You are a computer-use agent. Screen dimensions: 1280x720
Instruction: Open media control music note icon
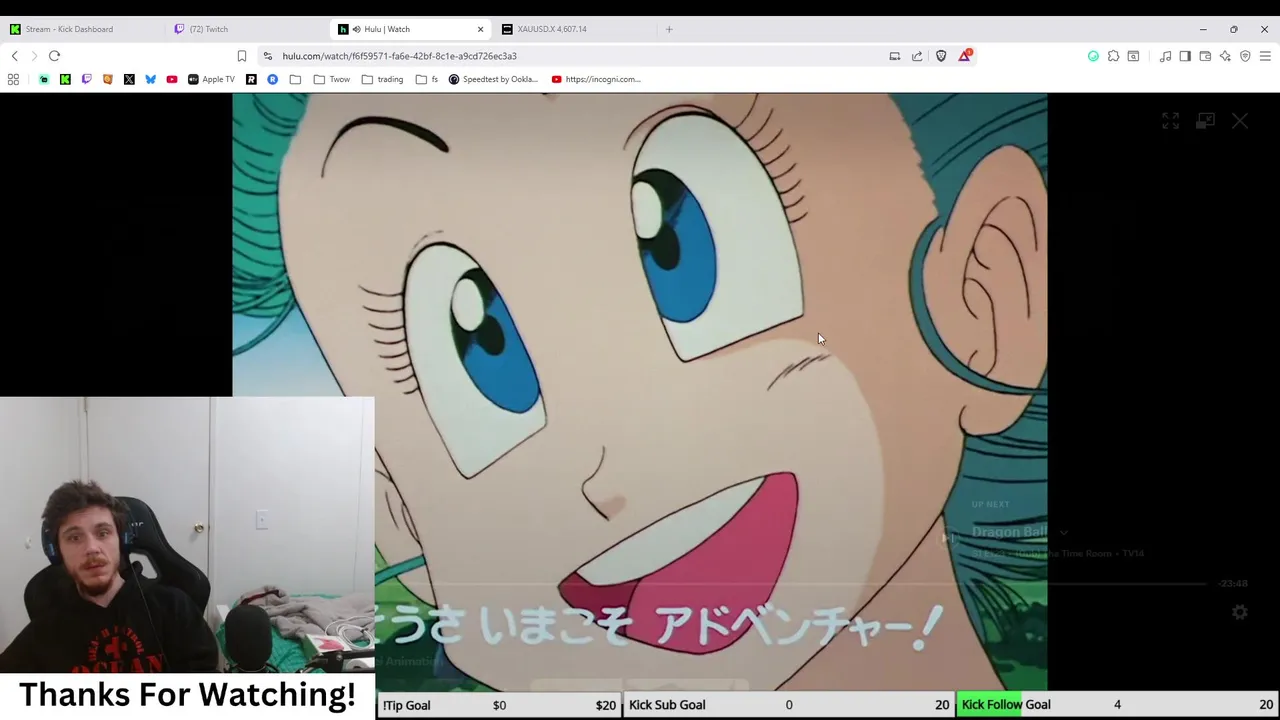1165,56
